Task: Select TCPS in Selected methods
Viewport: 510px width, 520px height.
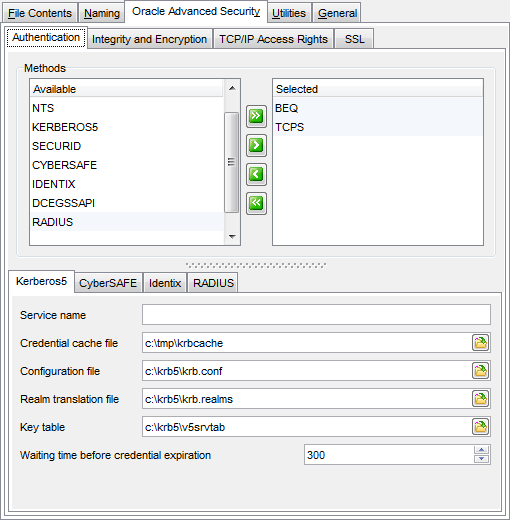Action: tap(378, 127)
